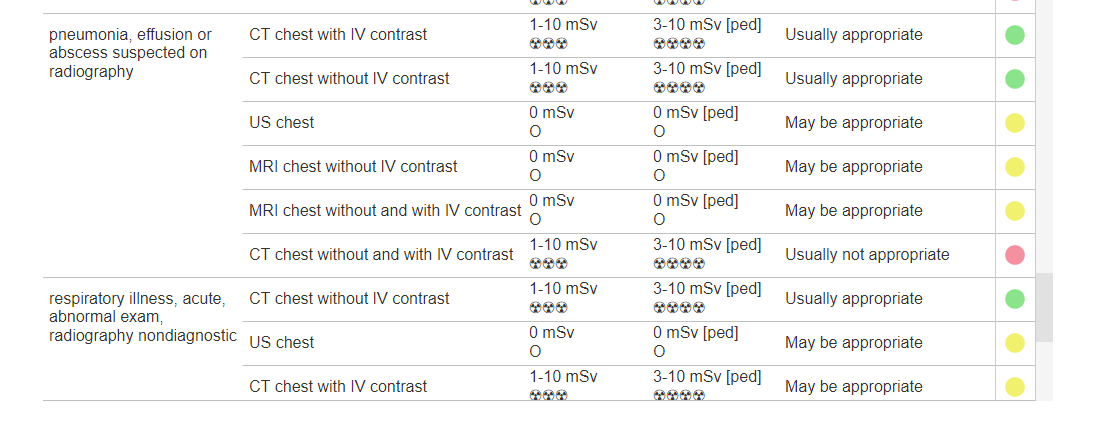
Task: Click red dot for Usually not appropriate row
Action: tap(1015, 255)
